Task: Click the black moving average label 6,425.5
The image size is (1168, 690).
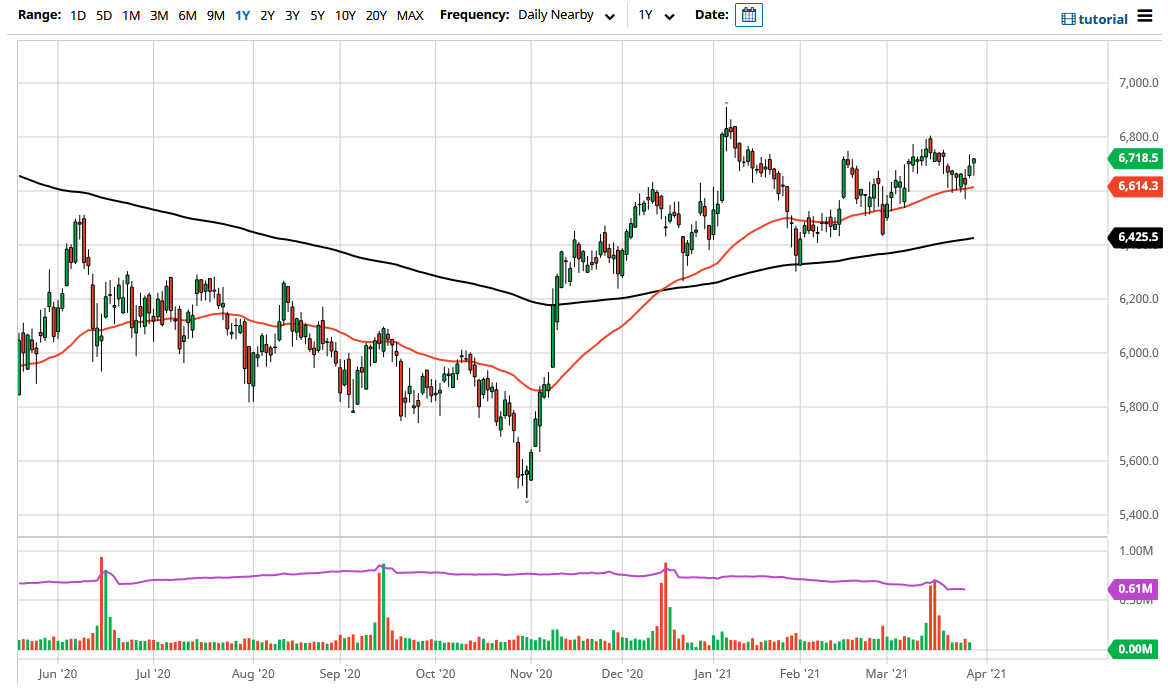Action: click(x=1136, y=237)
